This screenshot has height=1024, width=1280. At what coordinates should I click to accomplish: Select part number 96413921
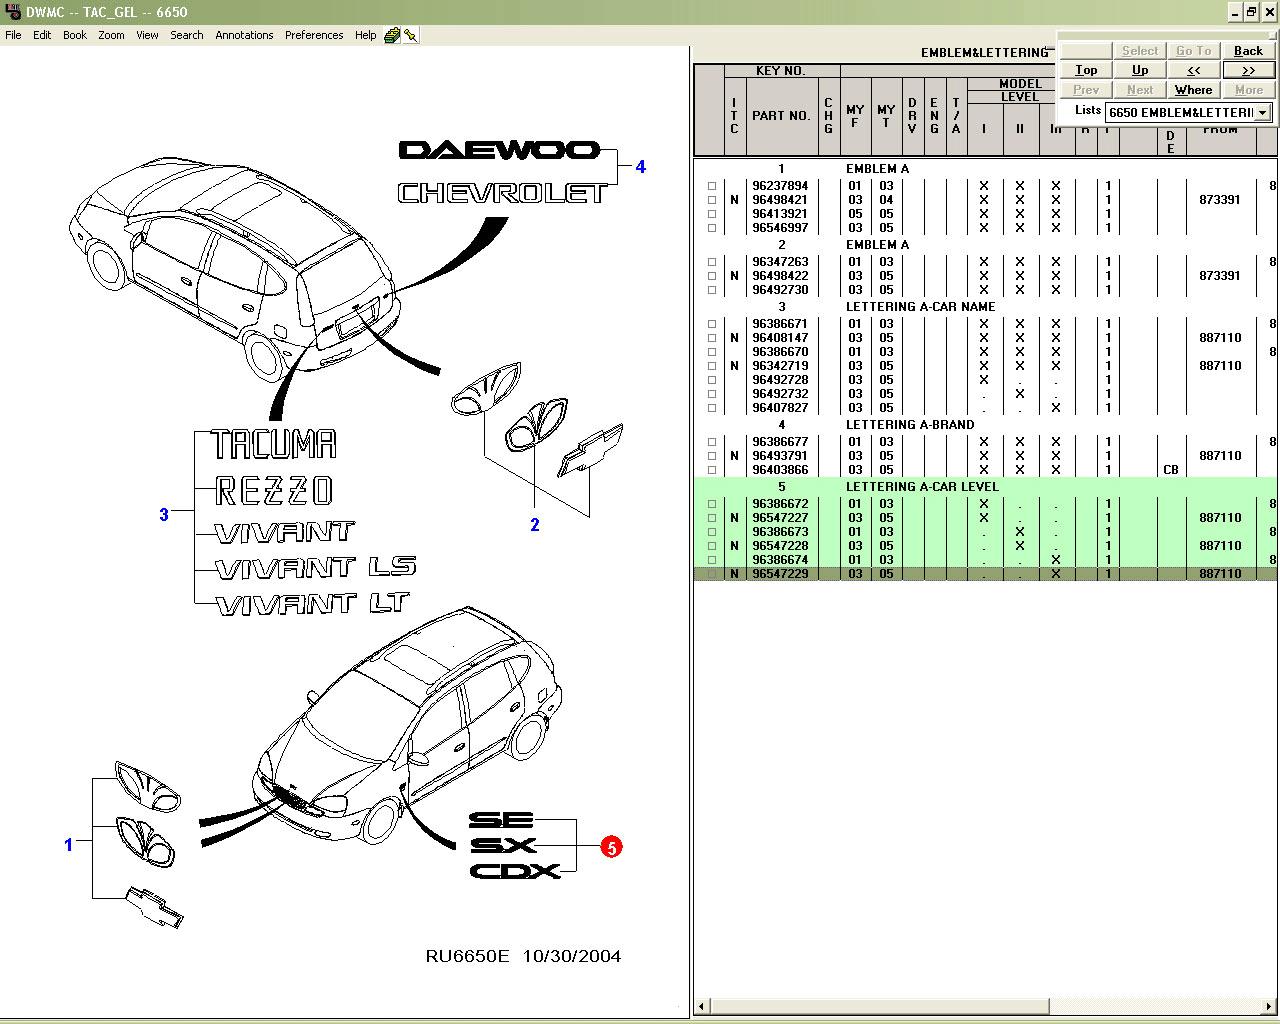click(x=780, y=214)
